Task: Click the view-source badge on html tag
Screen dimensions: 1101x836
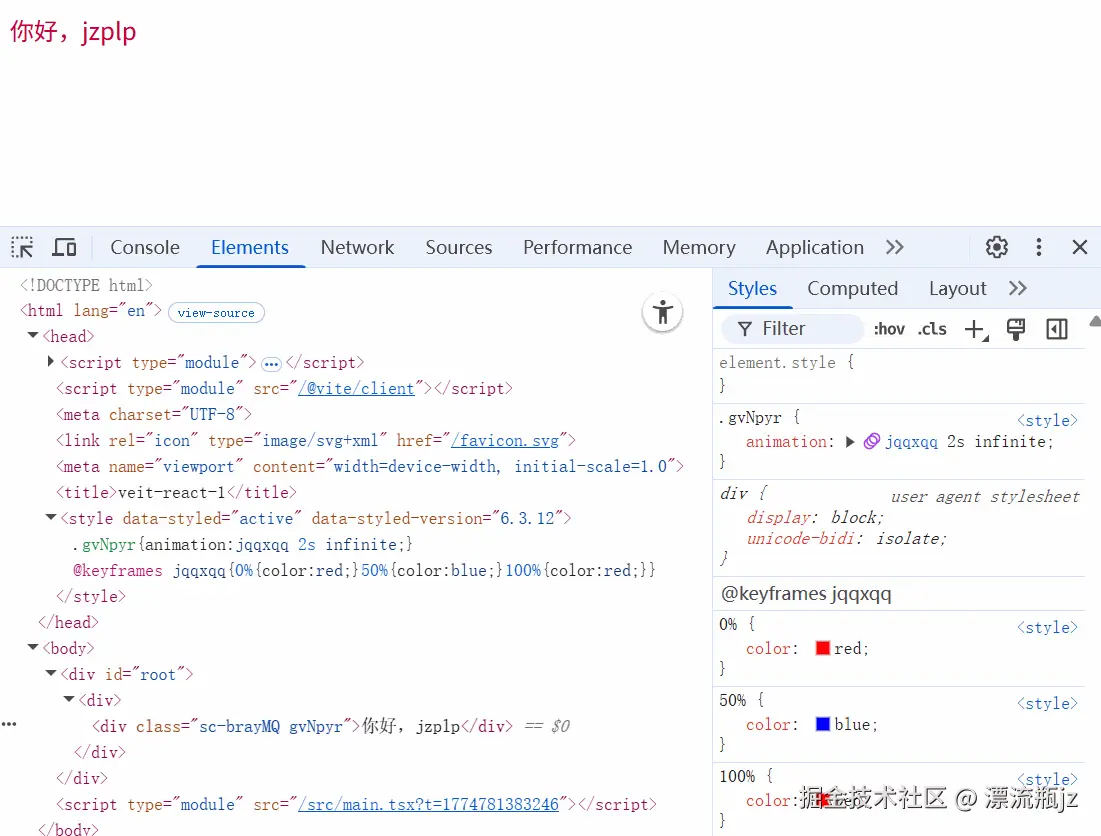Action: (x=216, y=312)
